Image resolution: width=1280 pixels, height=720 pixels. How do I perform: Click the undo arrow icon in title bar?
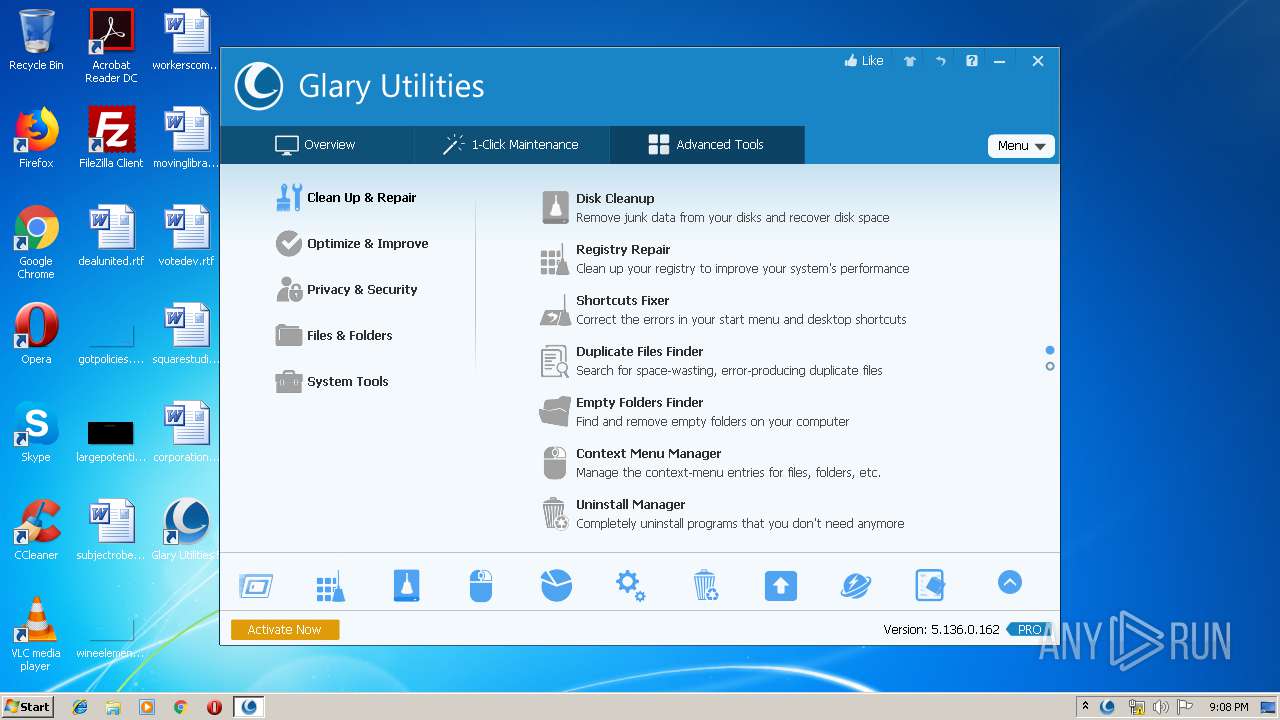(x=940, y=61)
